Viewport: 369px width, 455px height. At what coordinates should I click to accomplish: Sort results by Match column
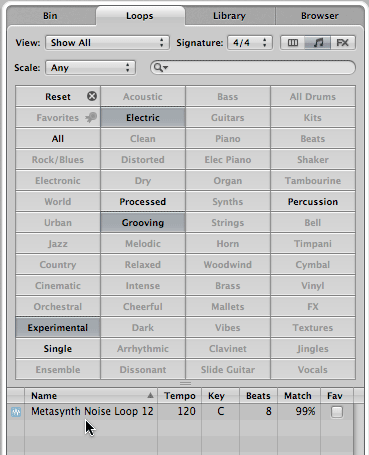[x=299, y=395]
